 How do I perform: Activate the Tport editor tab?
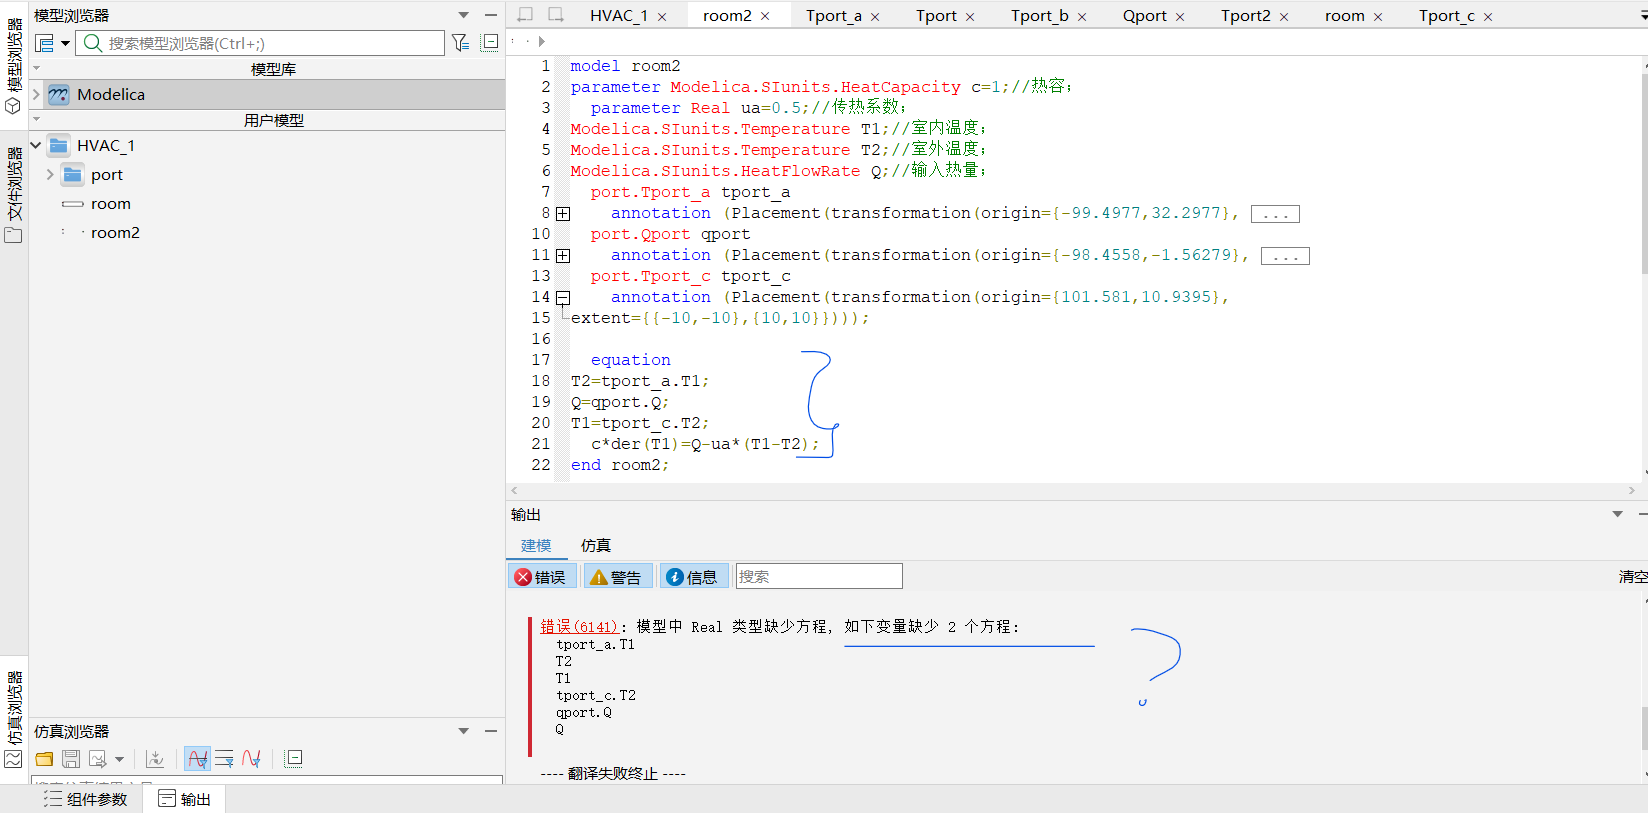click(x=936, y=15)
